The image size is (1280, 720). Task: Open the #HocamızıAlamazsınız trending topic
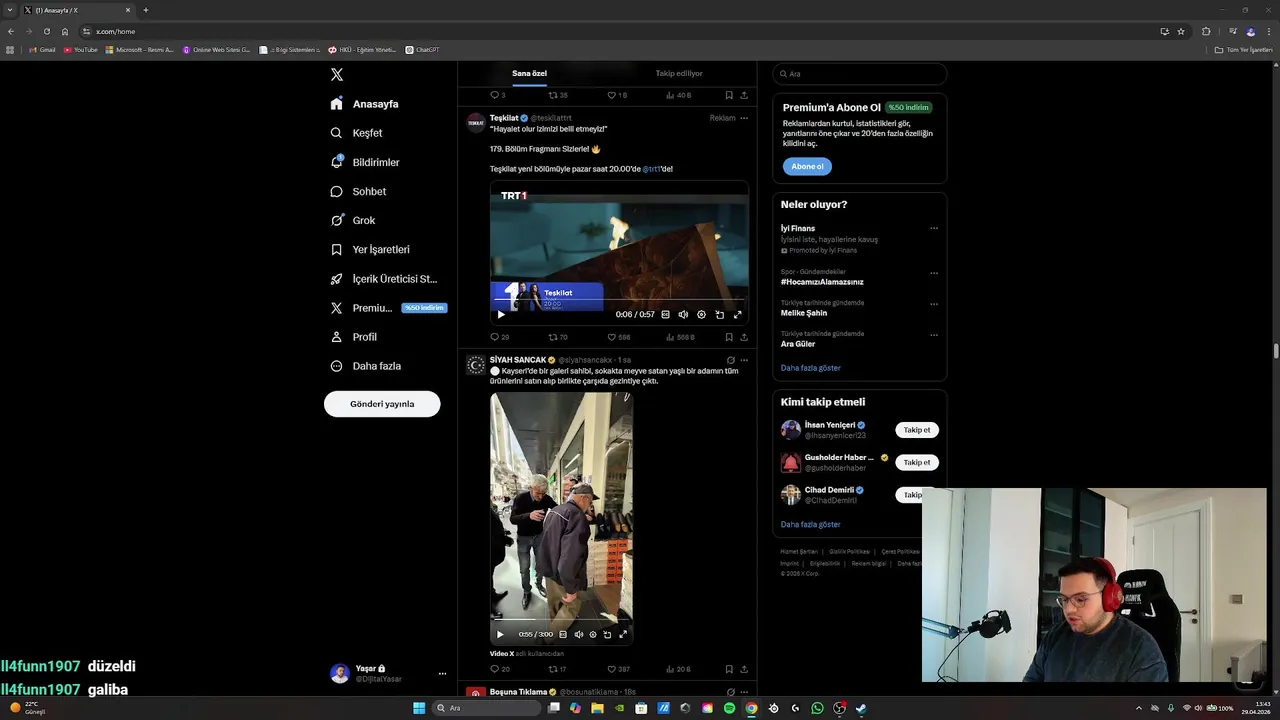point(822,282)
